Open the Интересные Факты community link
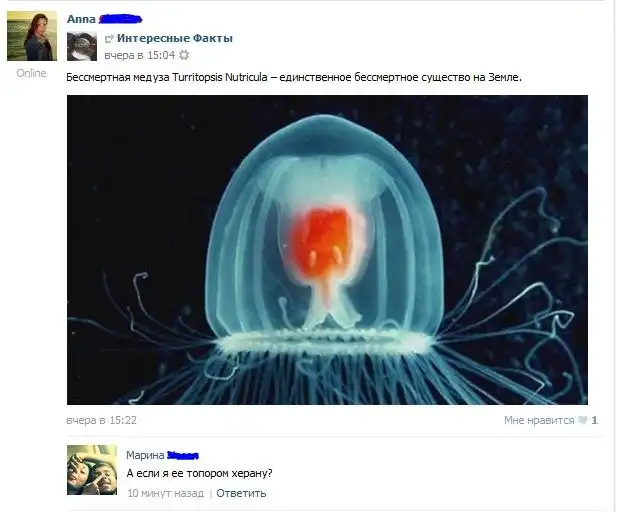The width and height of the screenshot is (628, 512). point(175,38)
